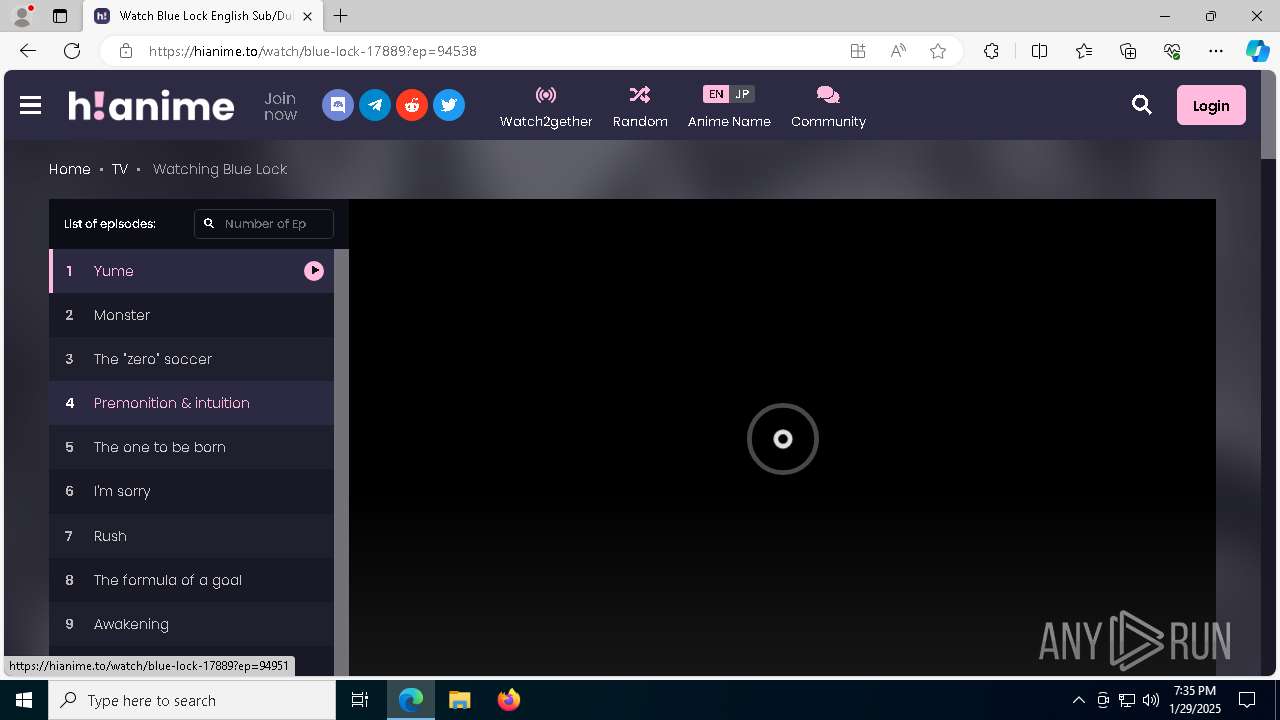Open the Twitter join link icon
Image resolution: width=1280 pixels, height=720 pixels.
449,105
